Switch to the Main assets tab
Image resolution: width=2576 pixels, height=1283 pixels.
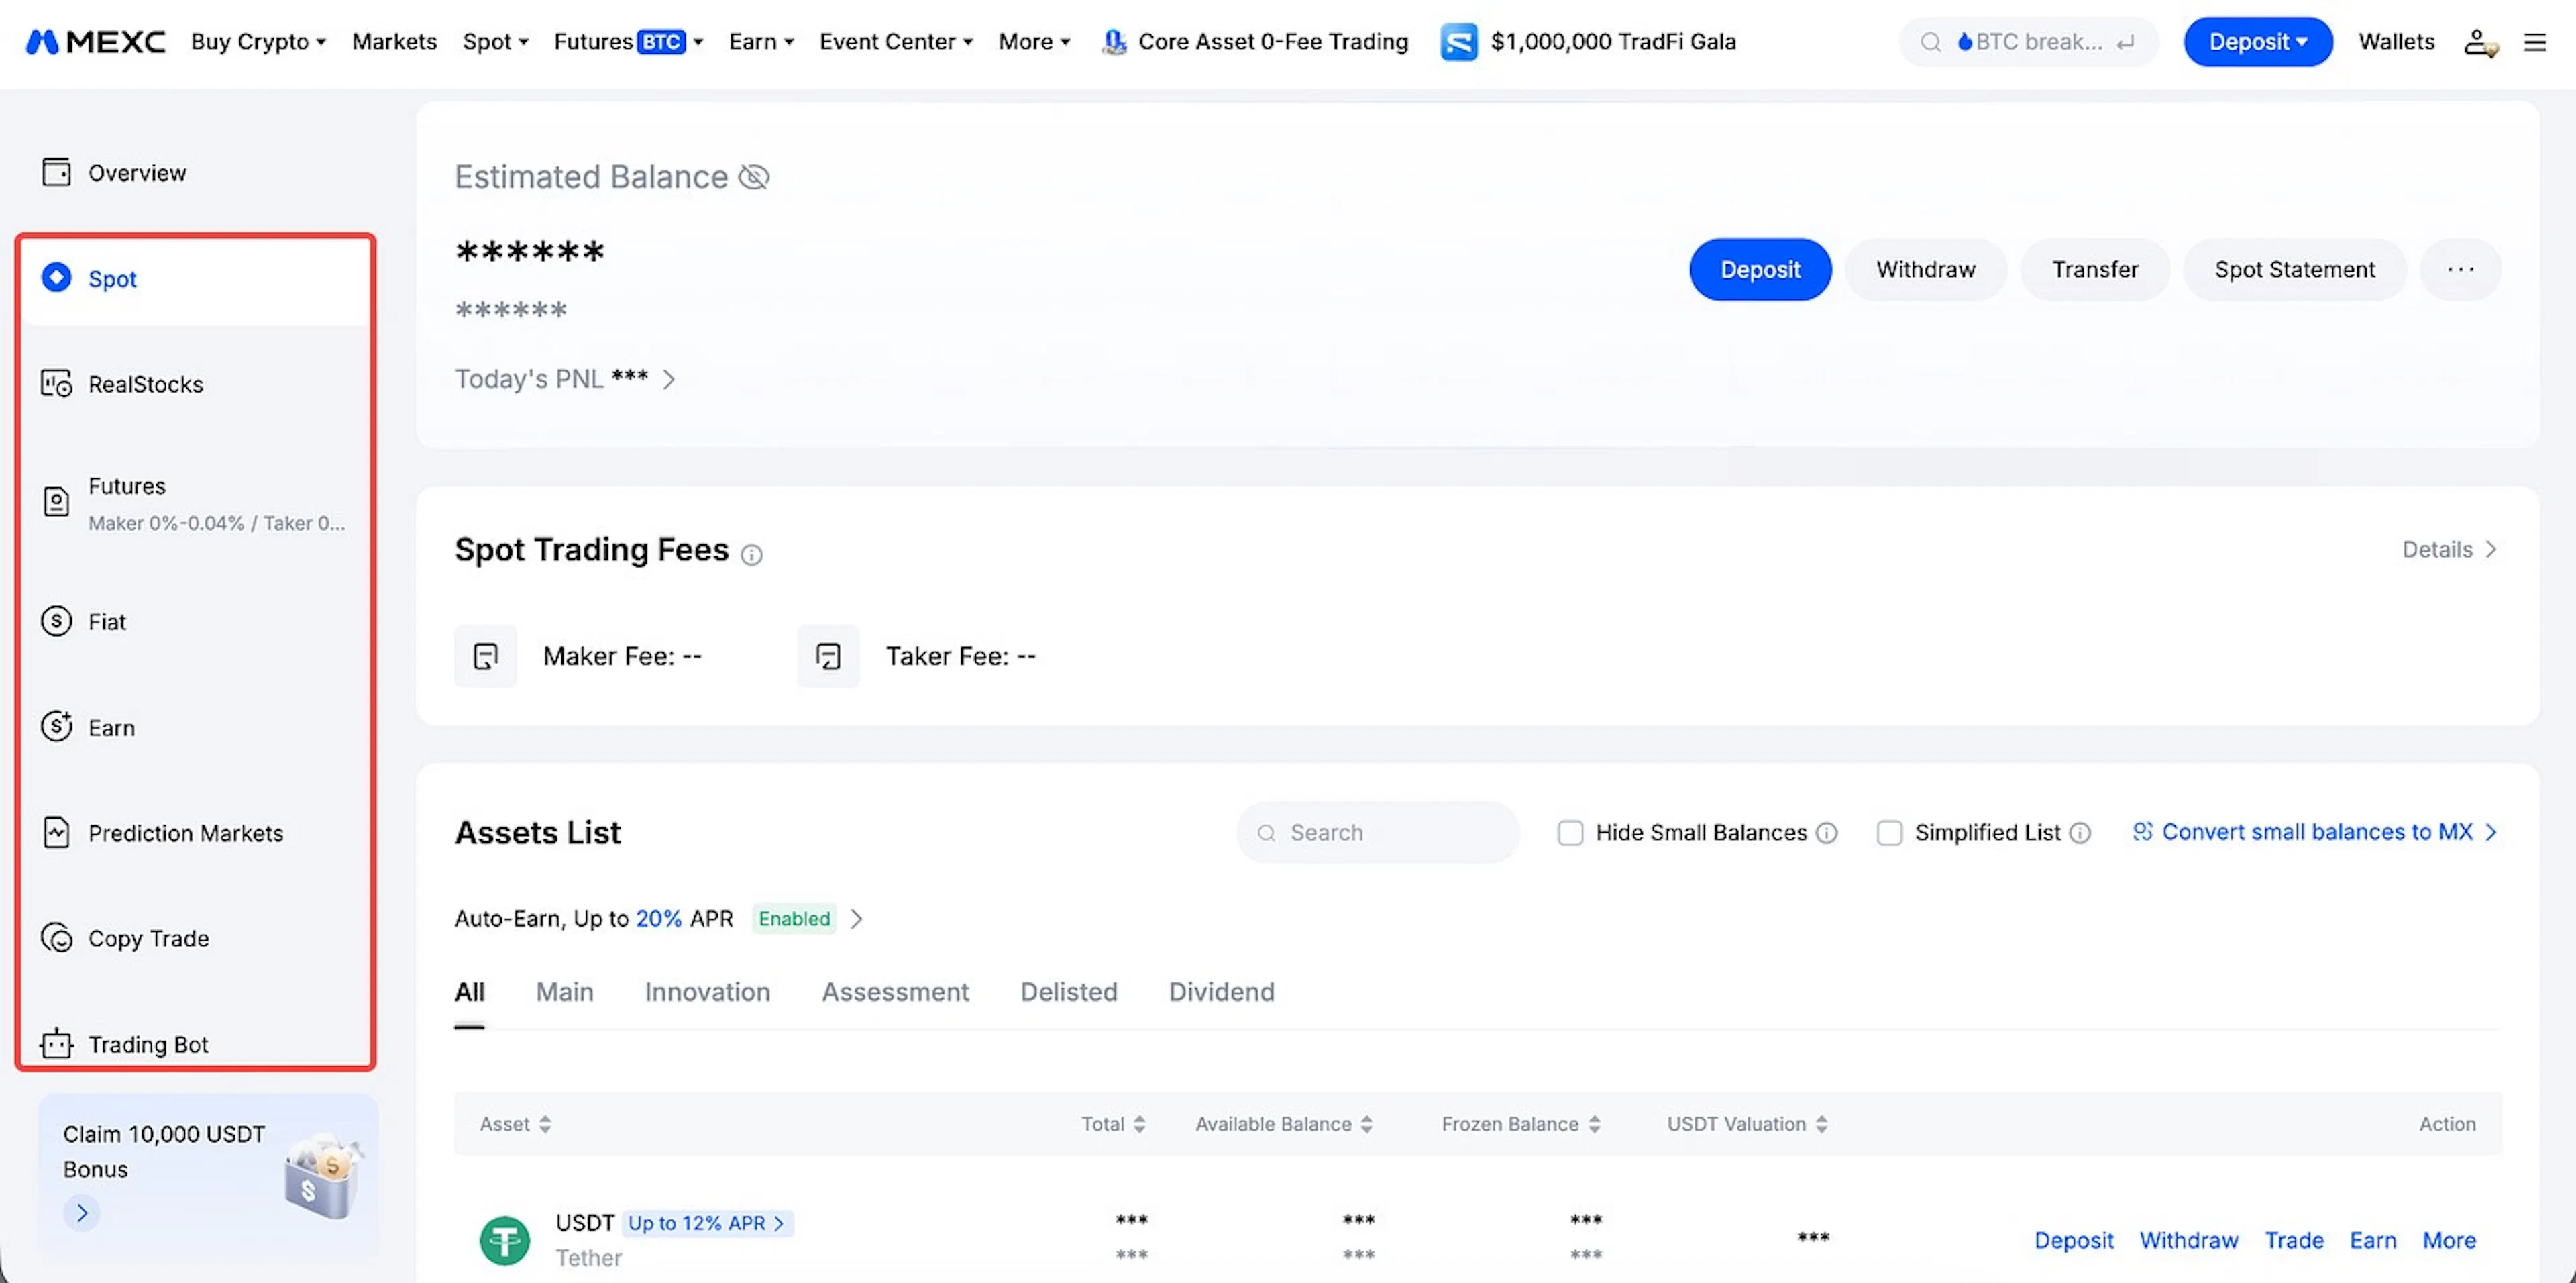coord(564,992)
